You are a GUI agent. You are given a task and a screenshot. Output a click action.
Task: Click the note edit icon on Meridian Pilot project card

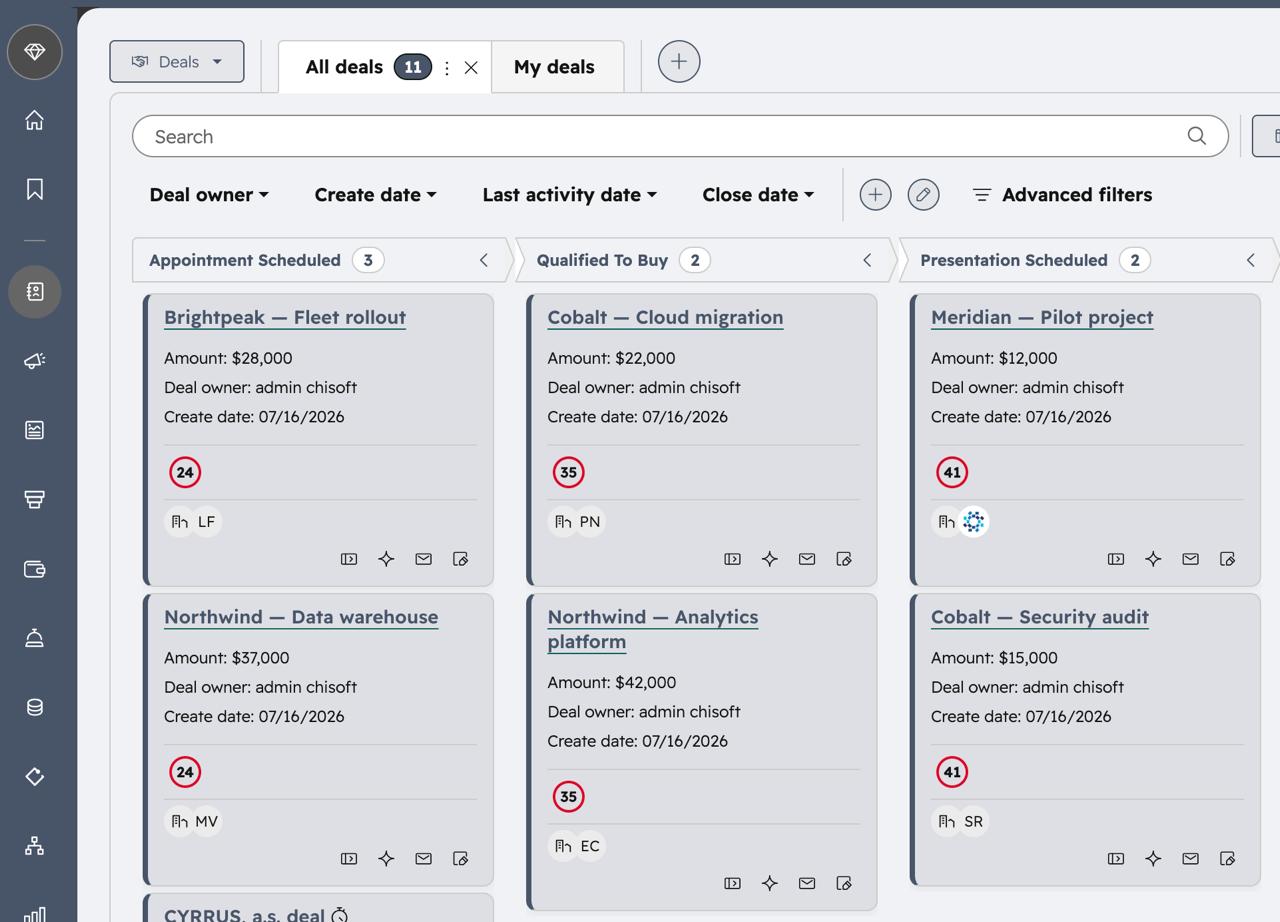pos(1228,559)
